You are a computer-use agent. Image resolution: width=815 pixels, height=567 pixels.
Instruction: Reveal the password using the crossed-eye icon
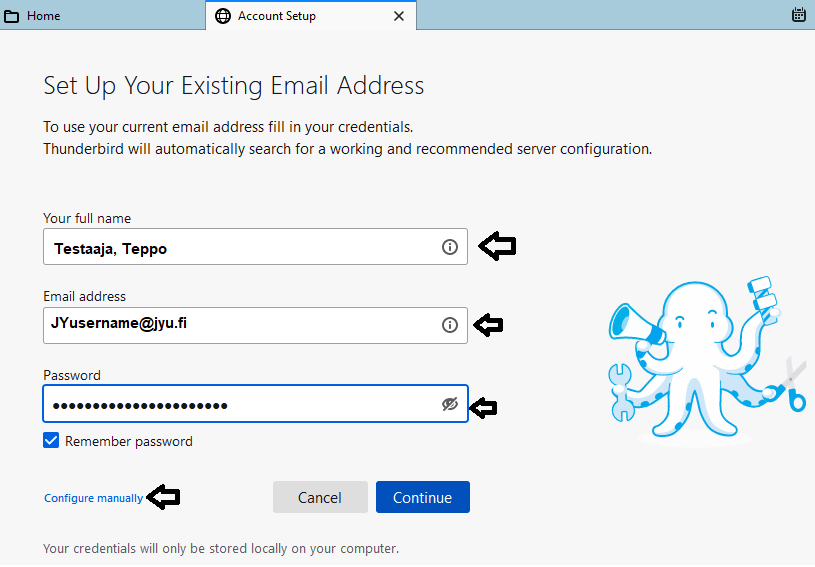450,404
